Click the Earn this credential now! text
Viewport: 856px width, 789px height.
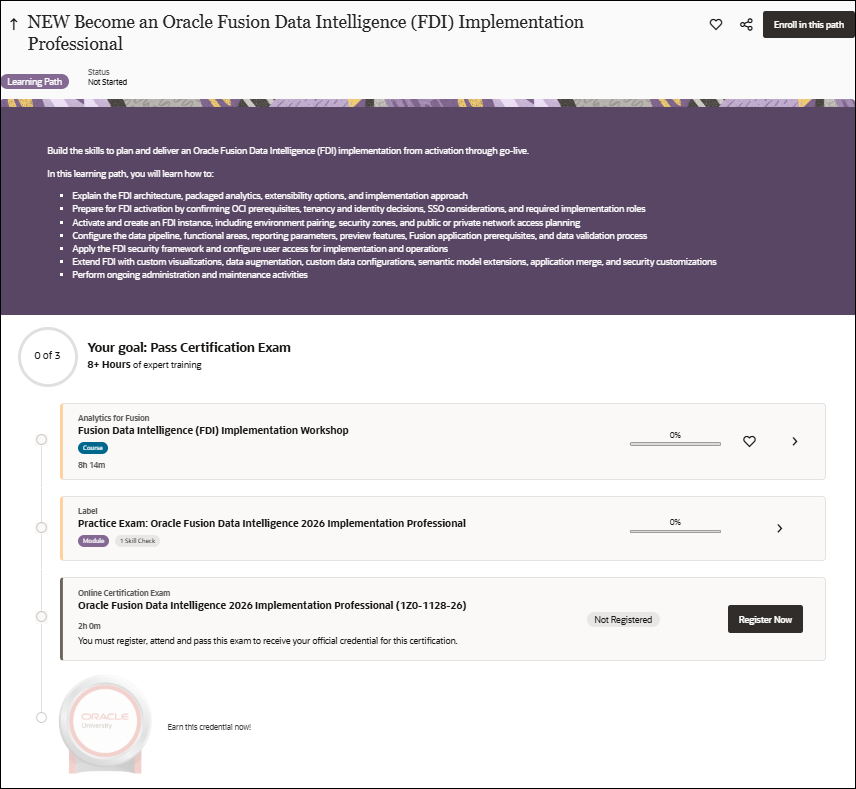pyautogui.click(x=209, y=727)
